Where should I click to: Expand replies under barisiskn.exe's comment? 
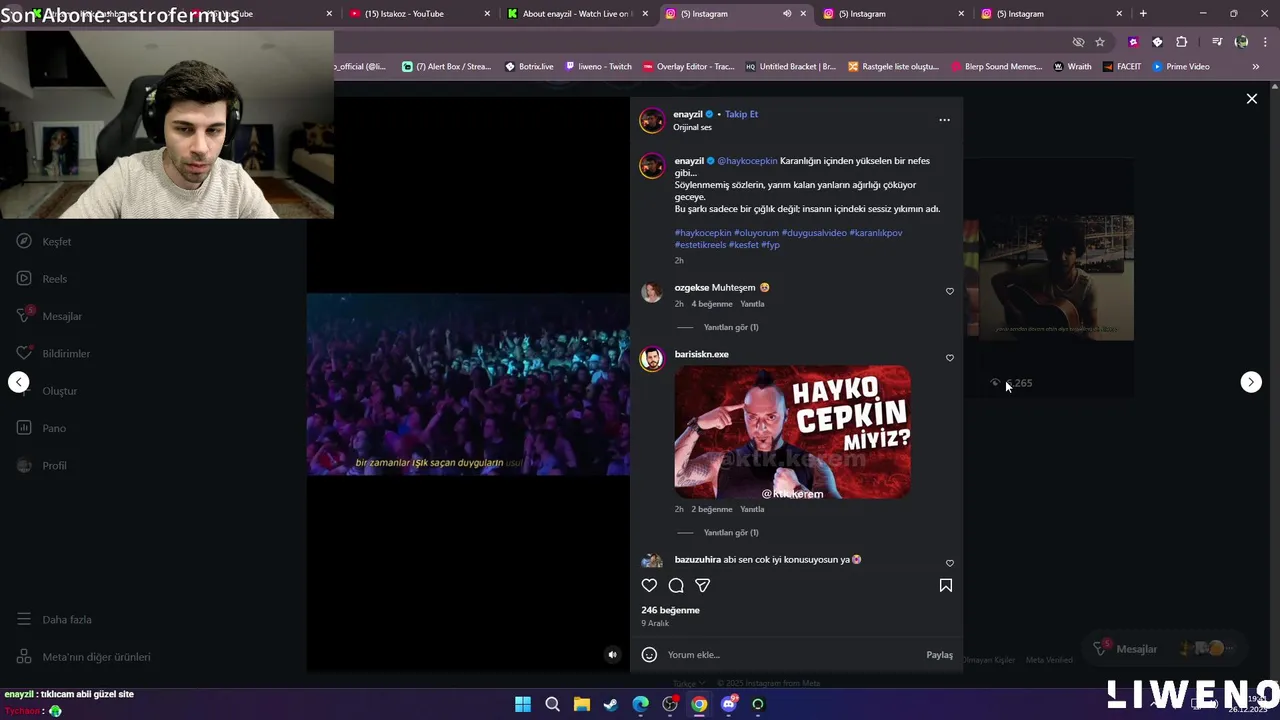[x=731, y=533]
